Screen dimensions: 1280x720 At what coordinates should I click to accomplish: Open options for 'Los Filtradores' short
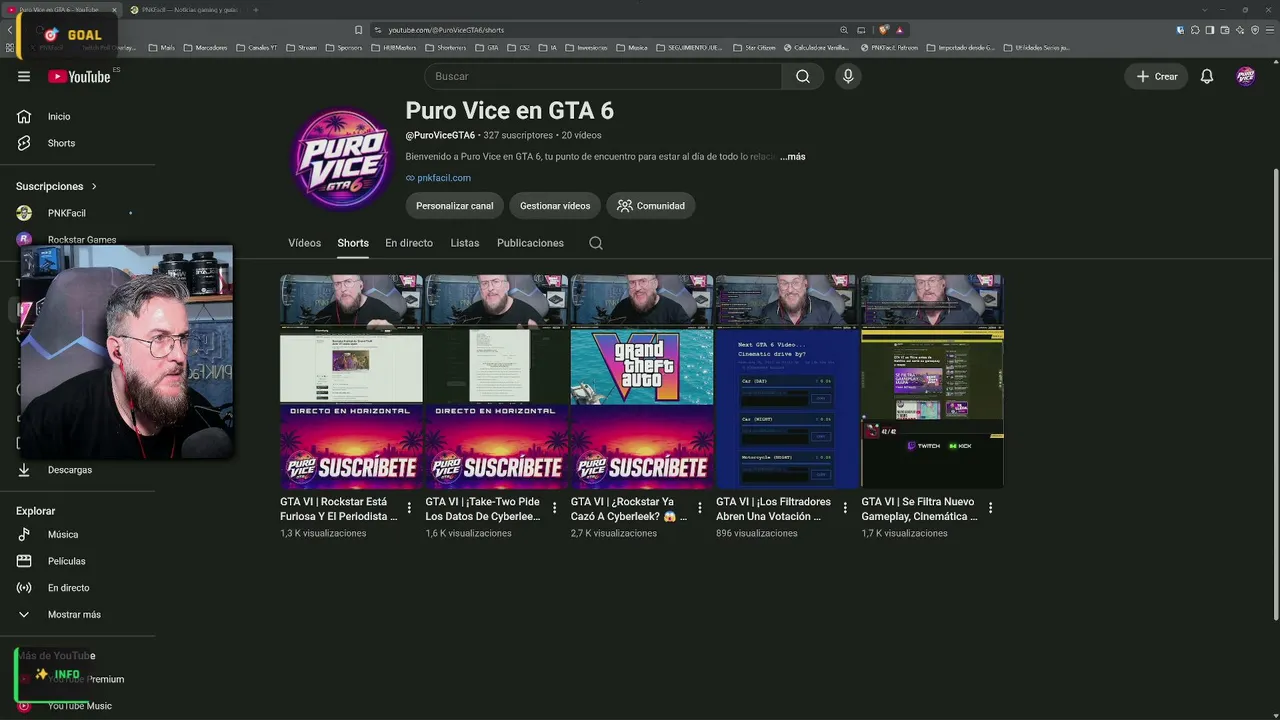pos(845,508)
